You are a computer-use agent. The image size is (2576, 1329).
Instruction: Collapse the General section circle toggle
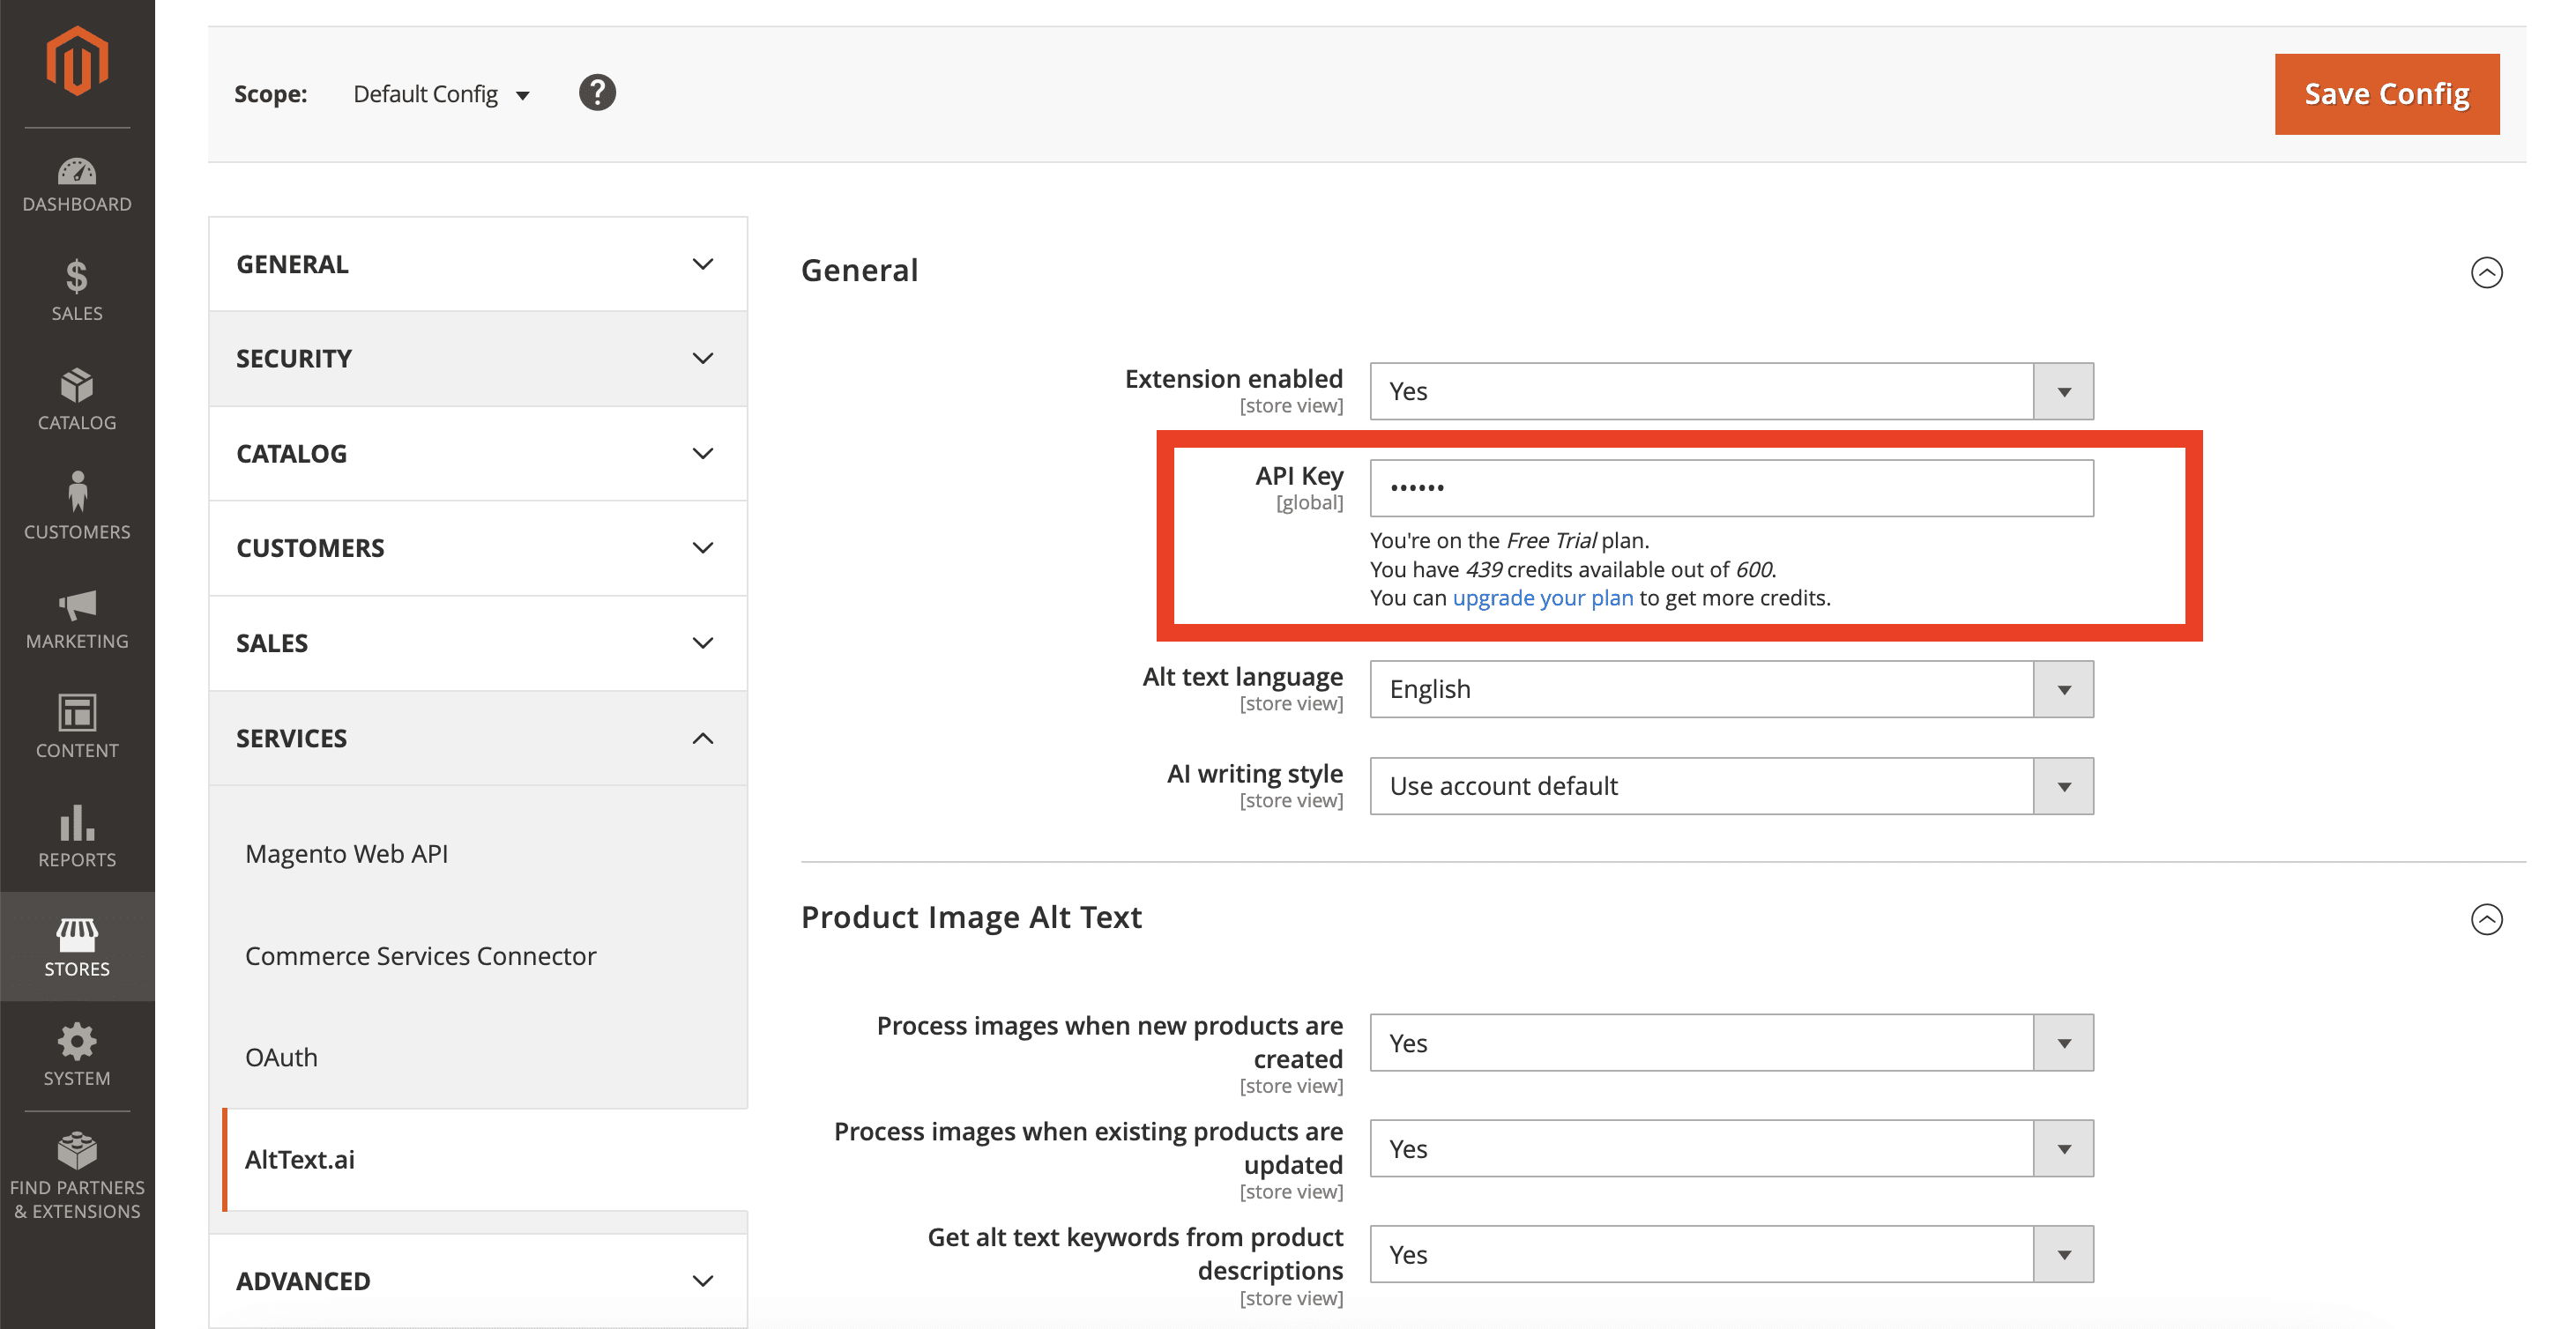tap(2486, 272)
